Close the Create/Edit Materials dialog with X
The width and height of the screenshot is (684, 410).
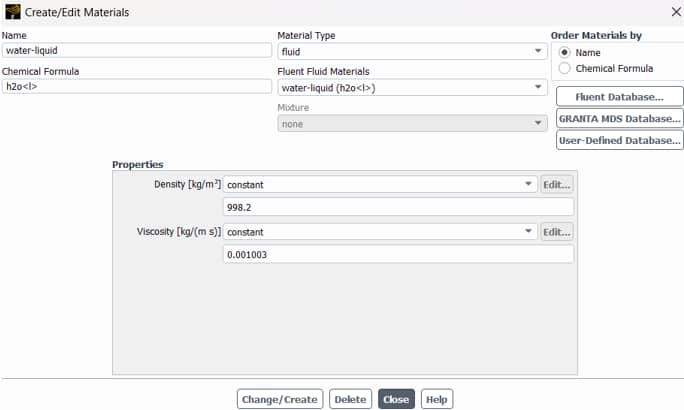676,12
